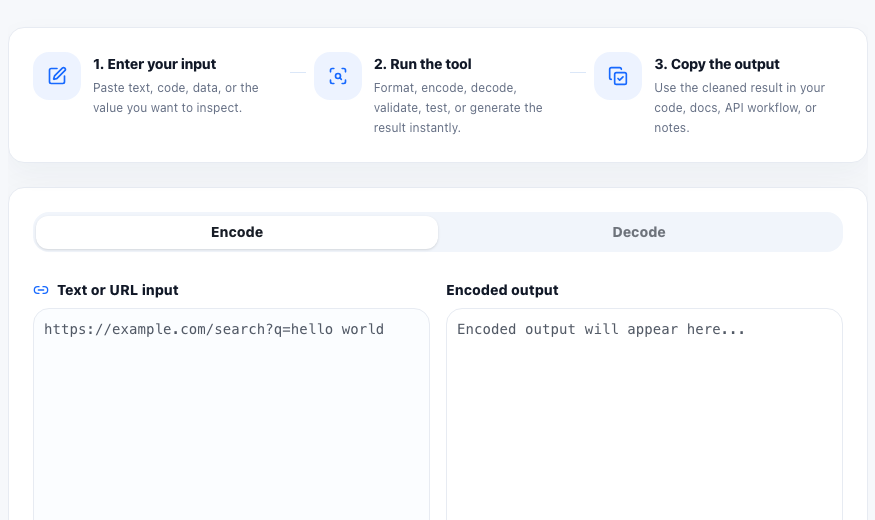Click the scan search icon beside Run the tool

click(338, 76)
